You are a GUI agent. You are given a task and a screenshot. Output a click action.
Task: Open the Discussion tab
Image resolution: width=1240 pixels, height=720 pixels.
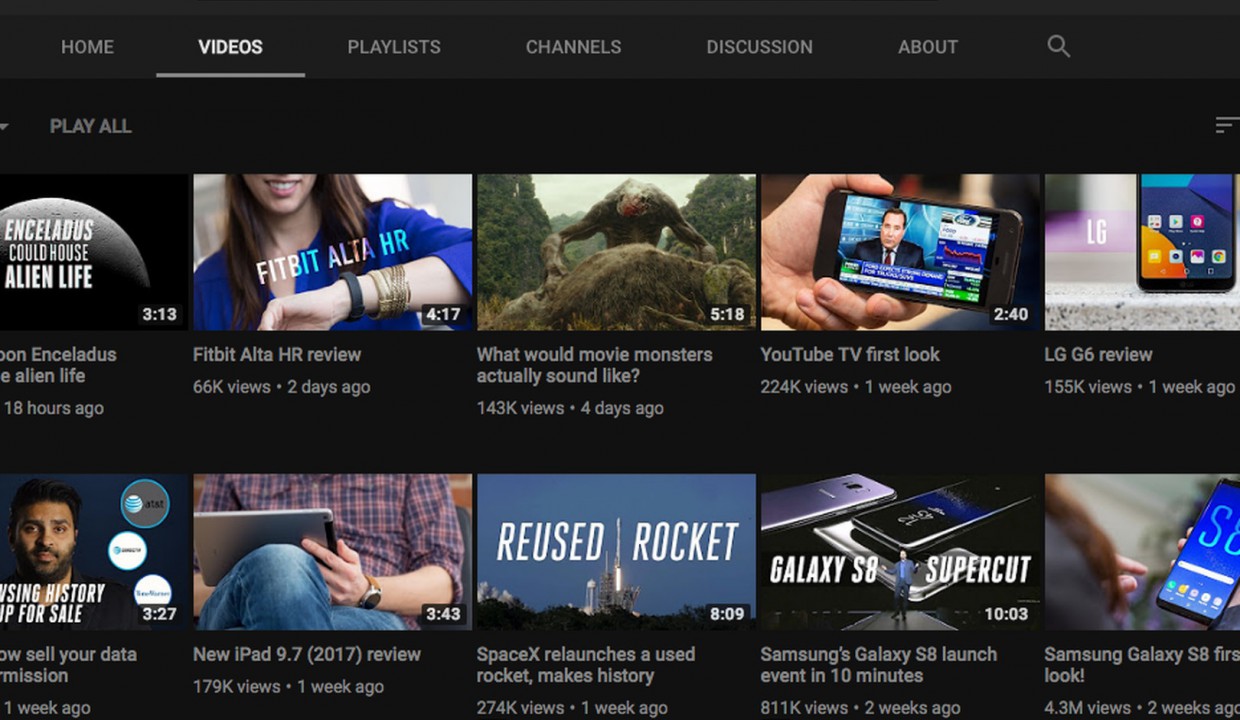(x=759, y=47)
